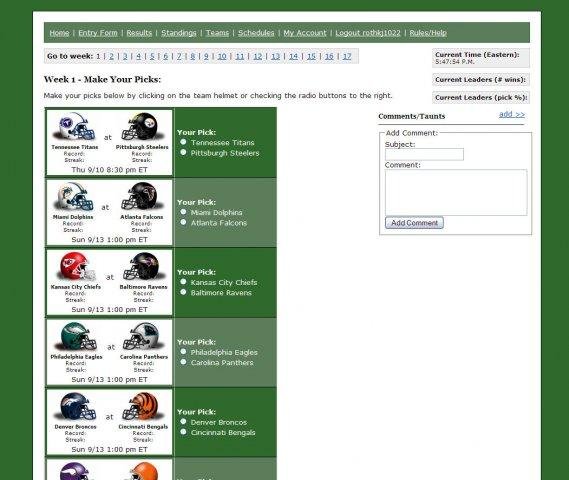
Task: Check the Tennessee Titans radio button
Action: tap(183, 142)
